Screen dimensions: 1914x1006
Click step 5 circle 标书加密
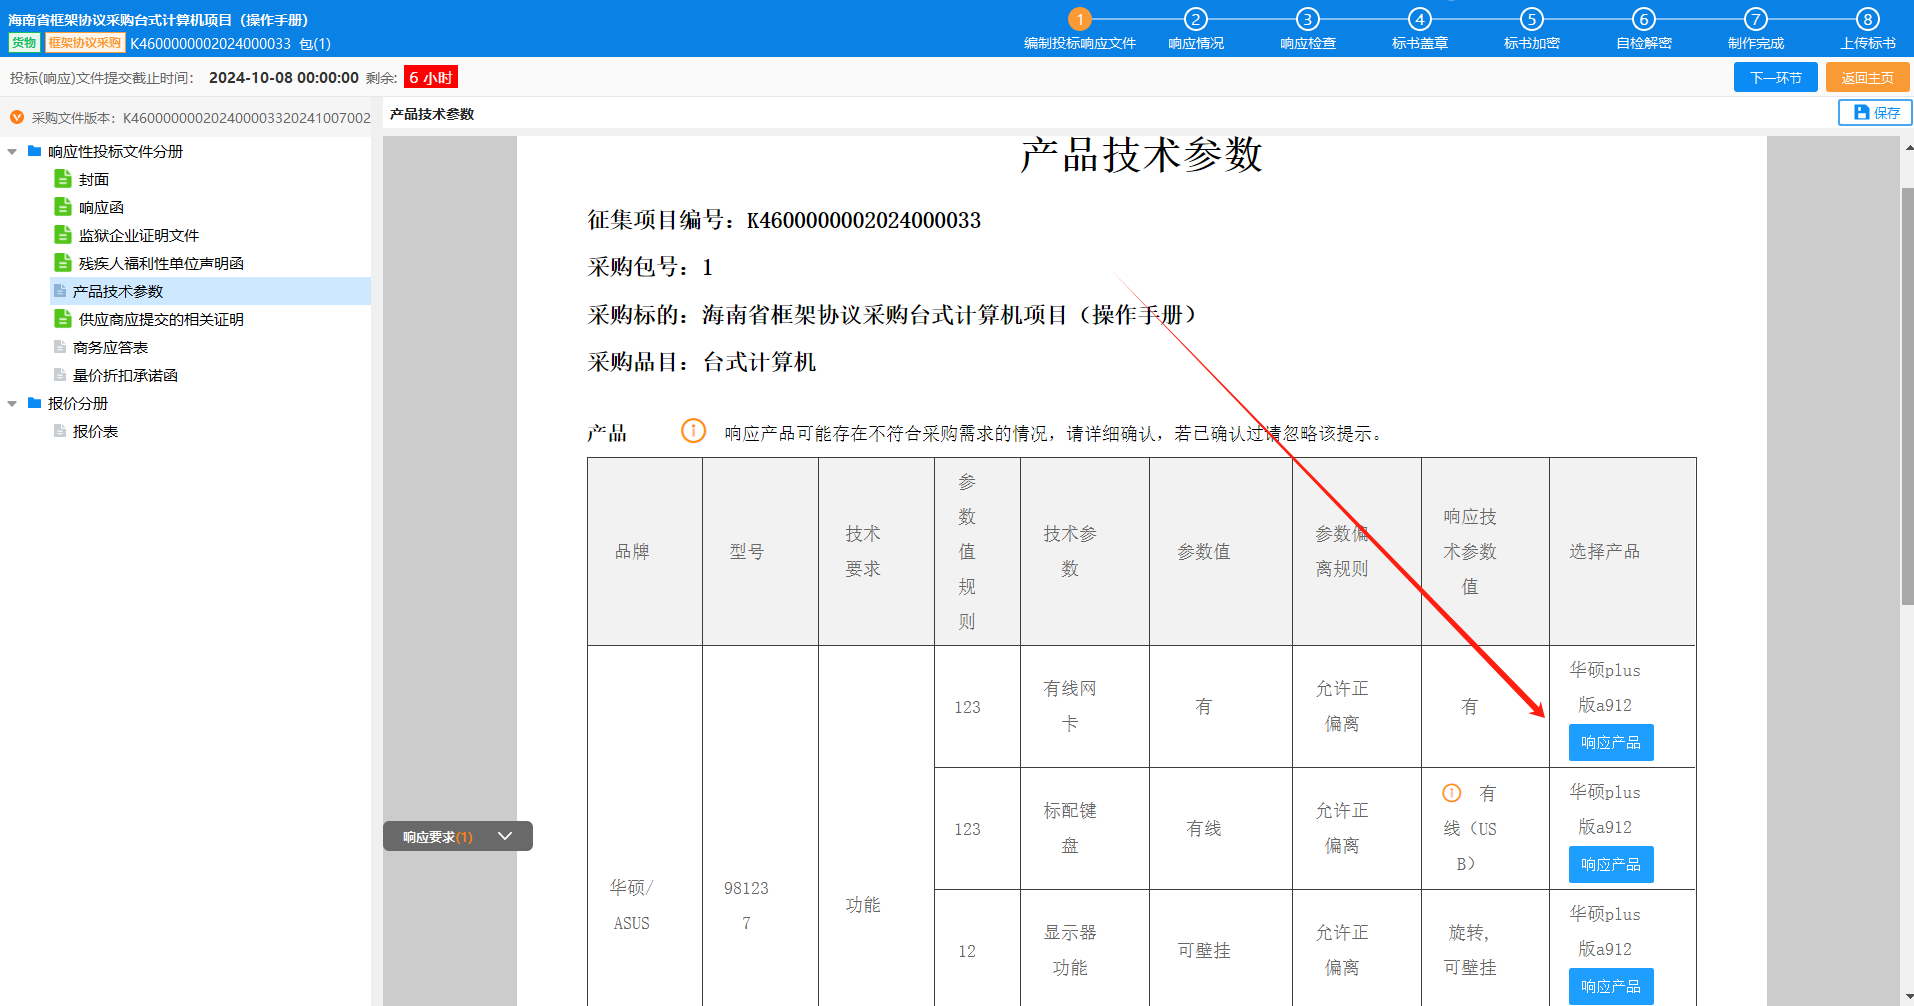1531,19
